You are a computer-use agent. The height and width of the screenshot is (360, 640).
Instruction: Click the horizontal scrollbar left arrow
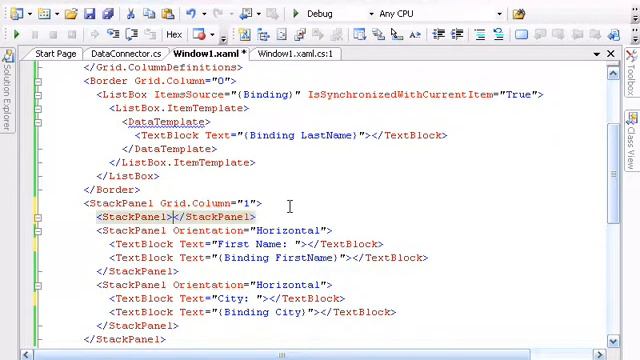point(27,354)
